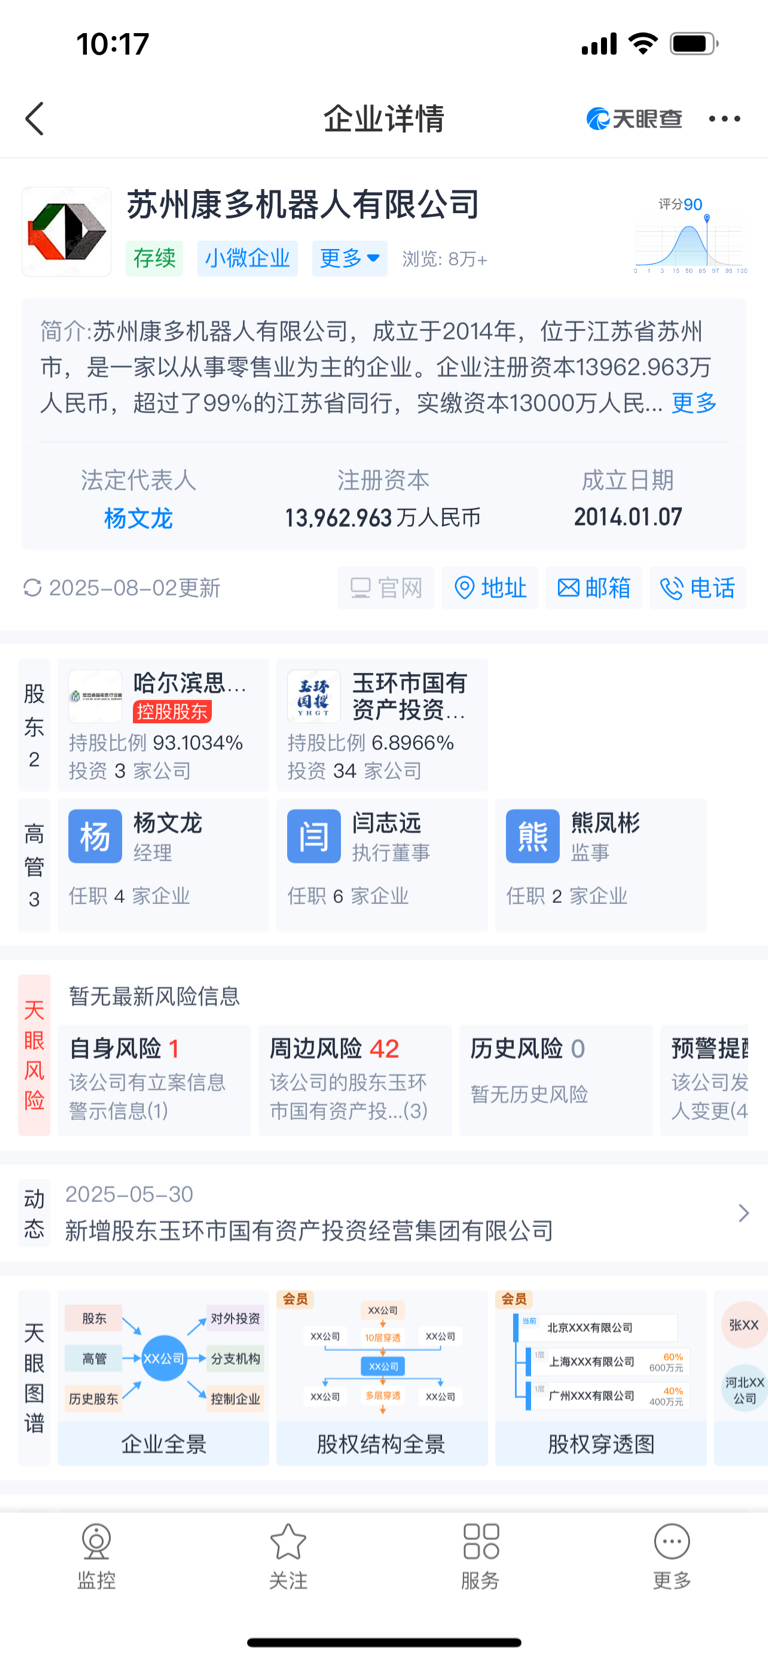Tap the 高管 3 section label
The height and width of the screenshot is (1662, 768).
click(x=34, y=865)
